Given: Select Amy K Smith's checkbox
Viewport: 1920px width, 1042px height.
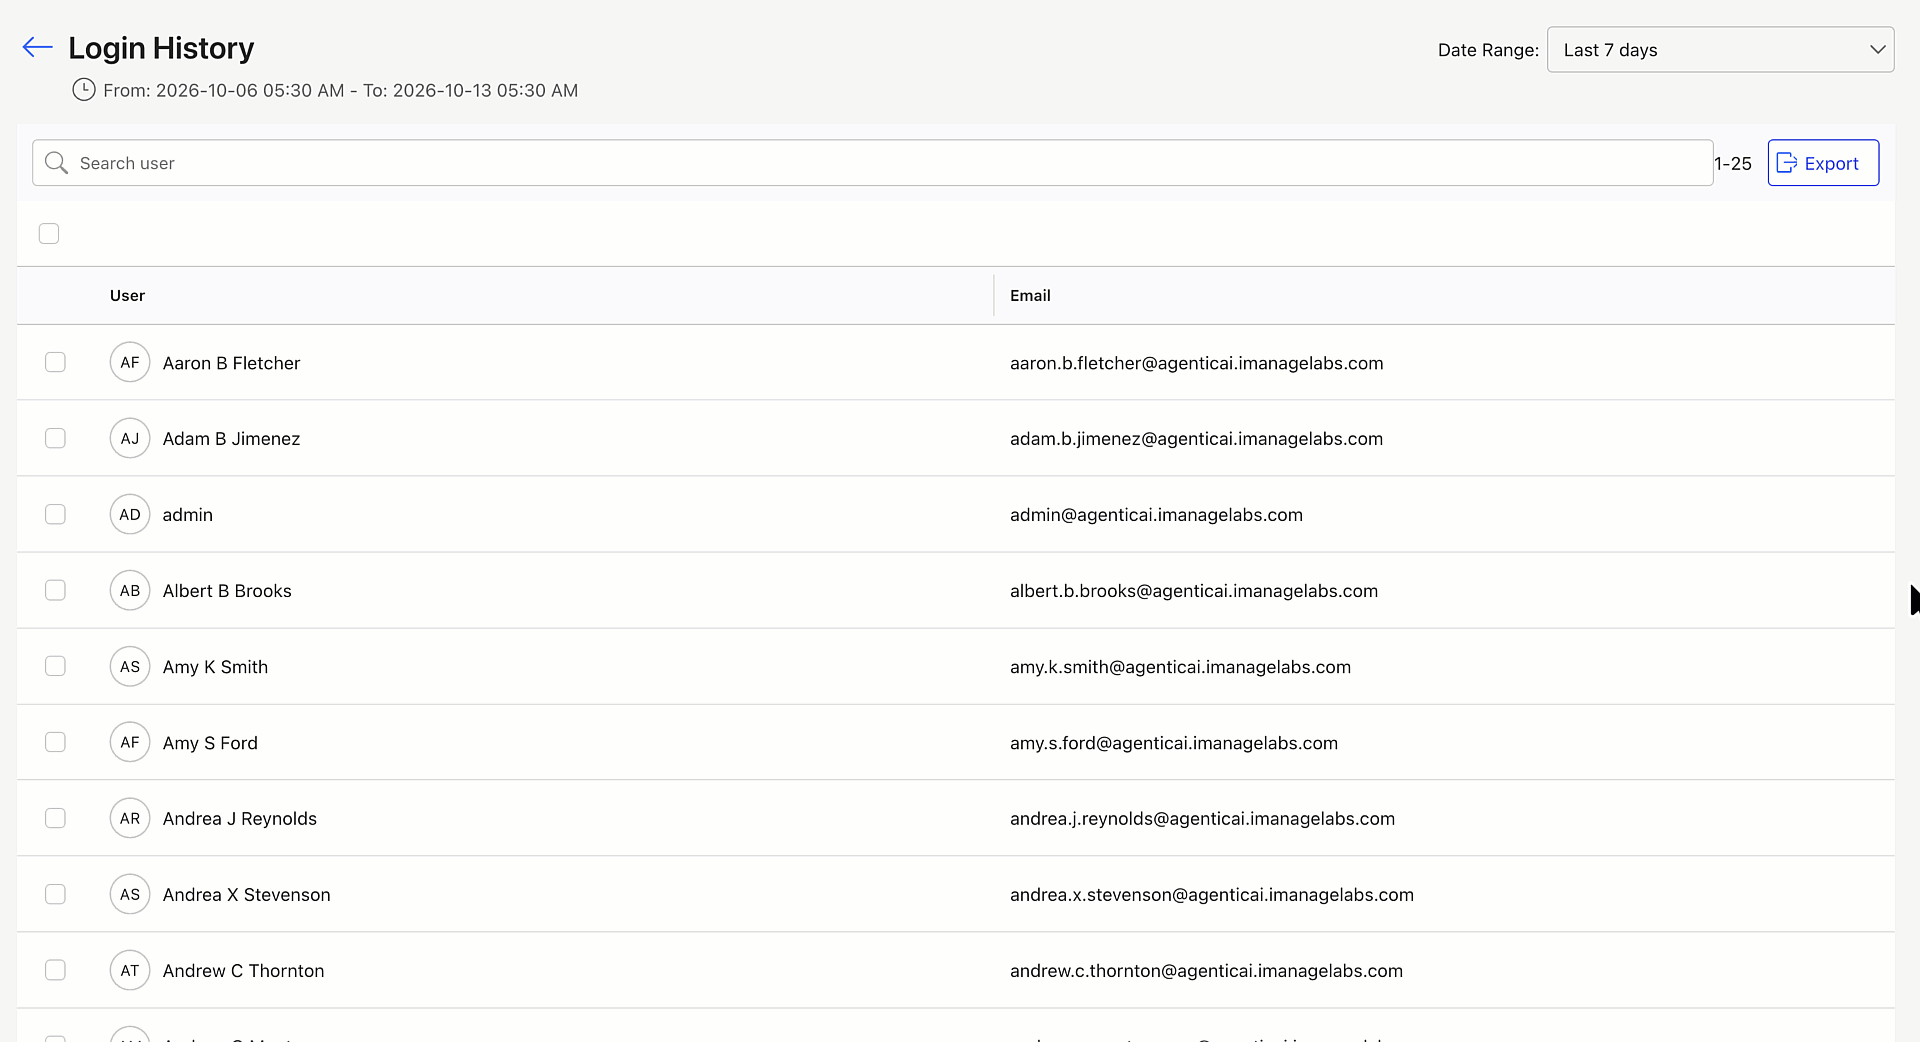Looking at the screenshot, I should (55, 666).
